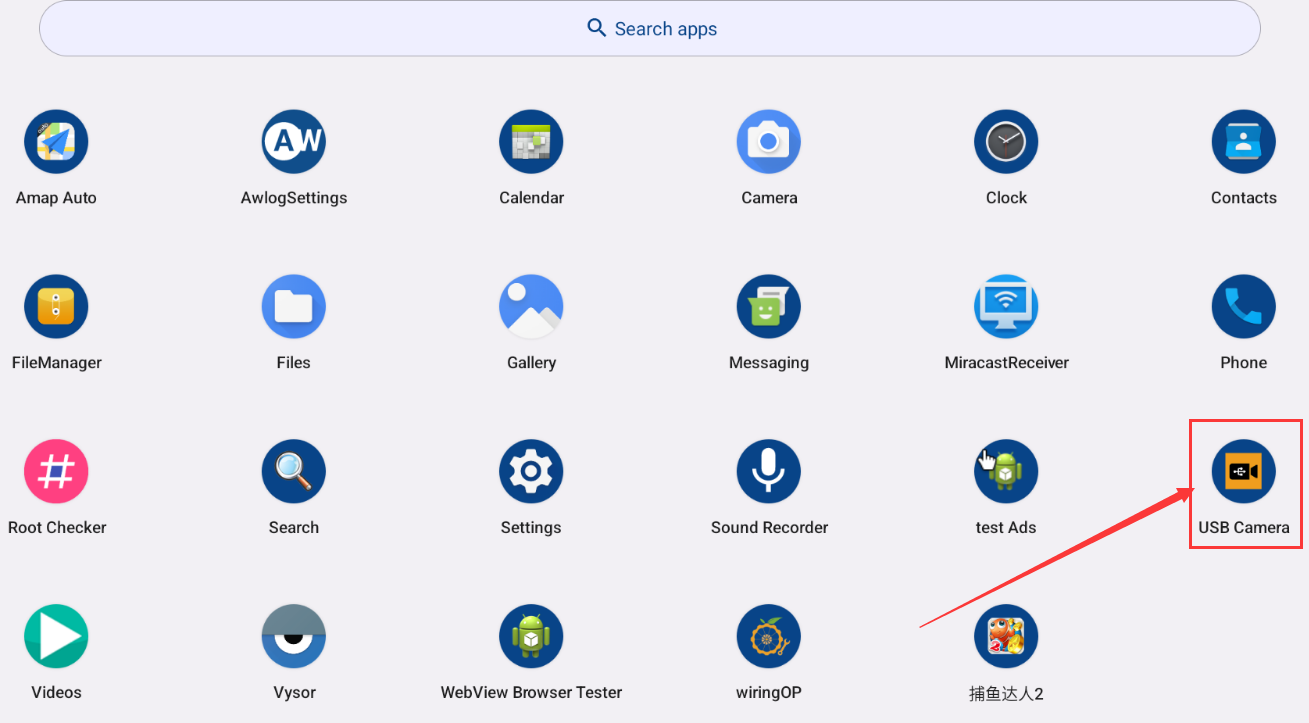Focus the Search apps field

tap(650, 28)
